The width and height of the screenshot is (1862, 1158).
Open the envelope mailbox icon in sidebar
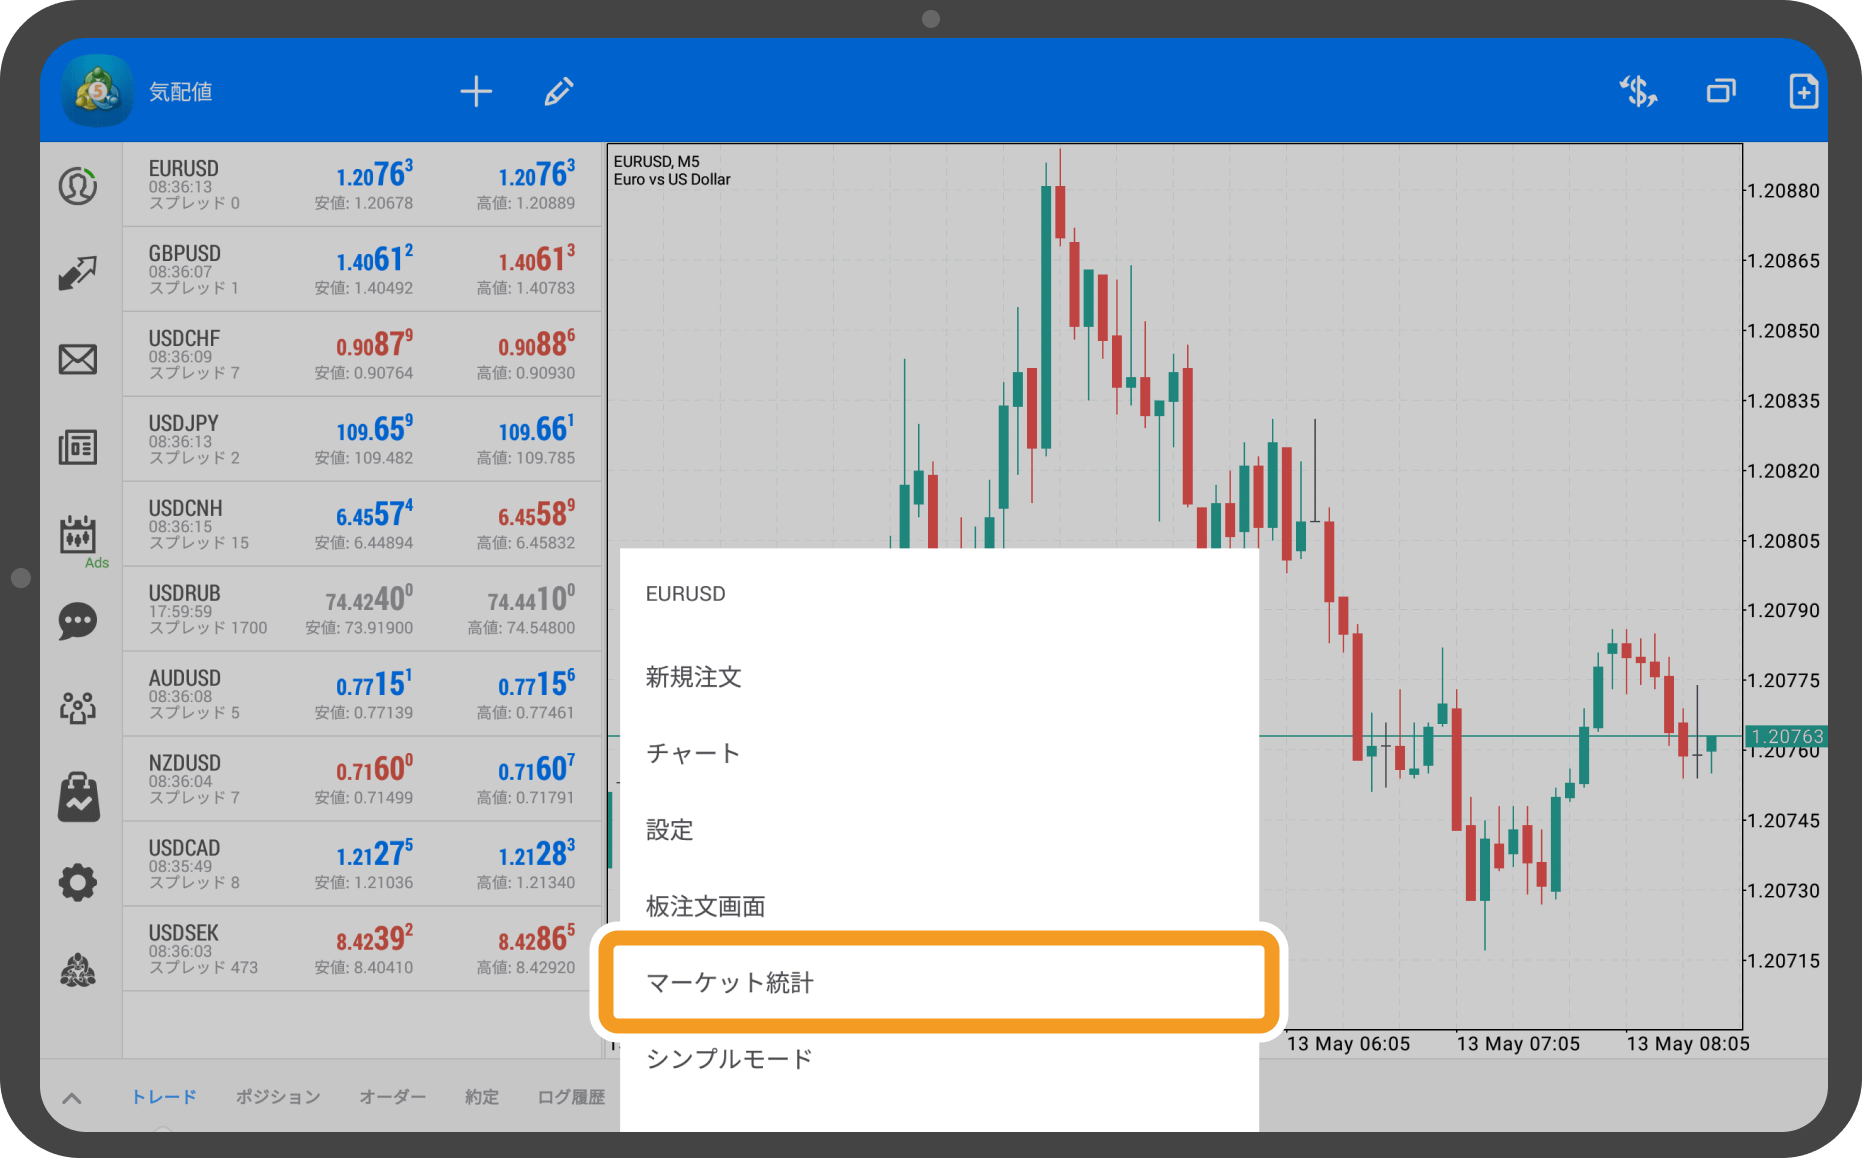coord(78,359)
